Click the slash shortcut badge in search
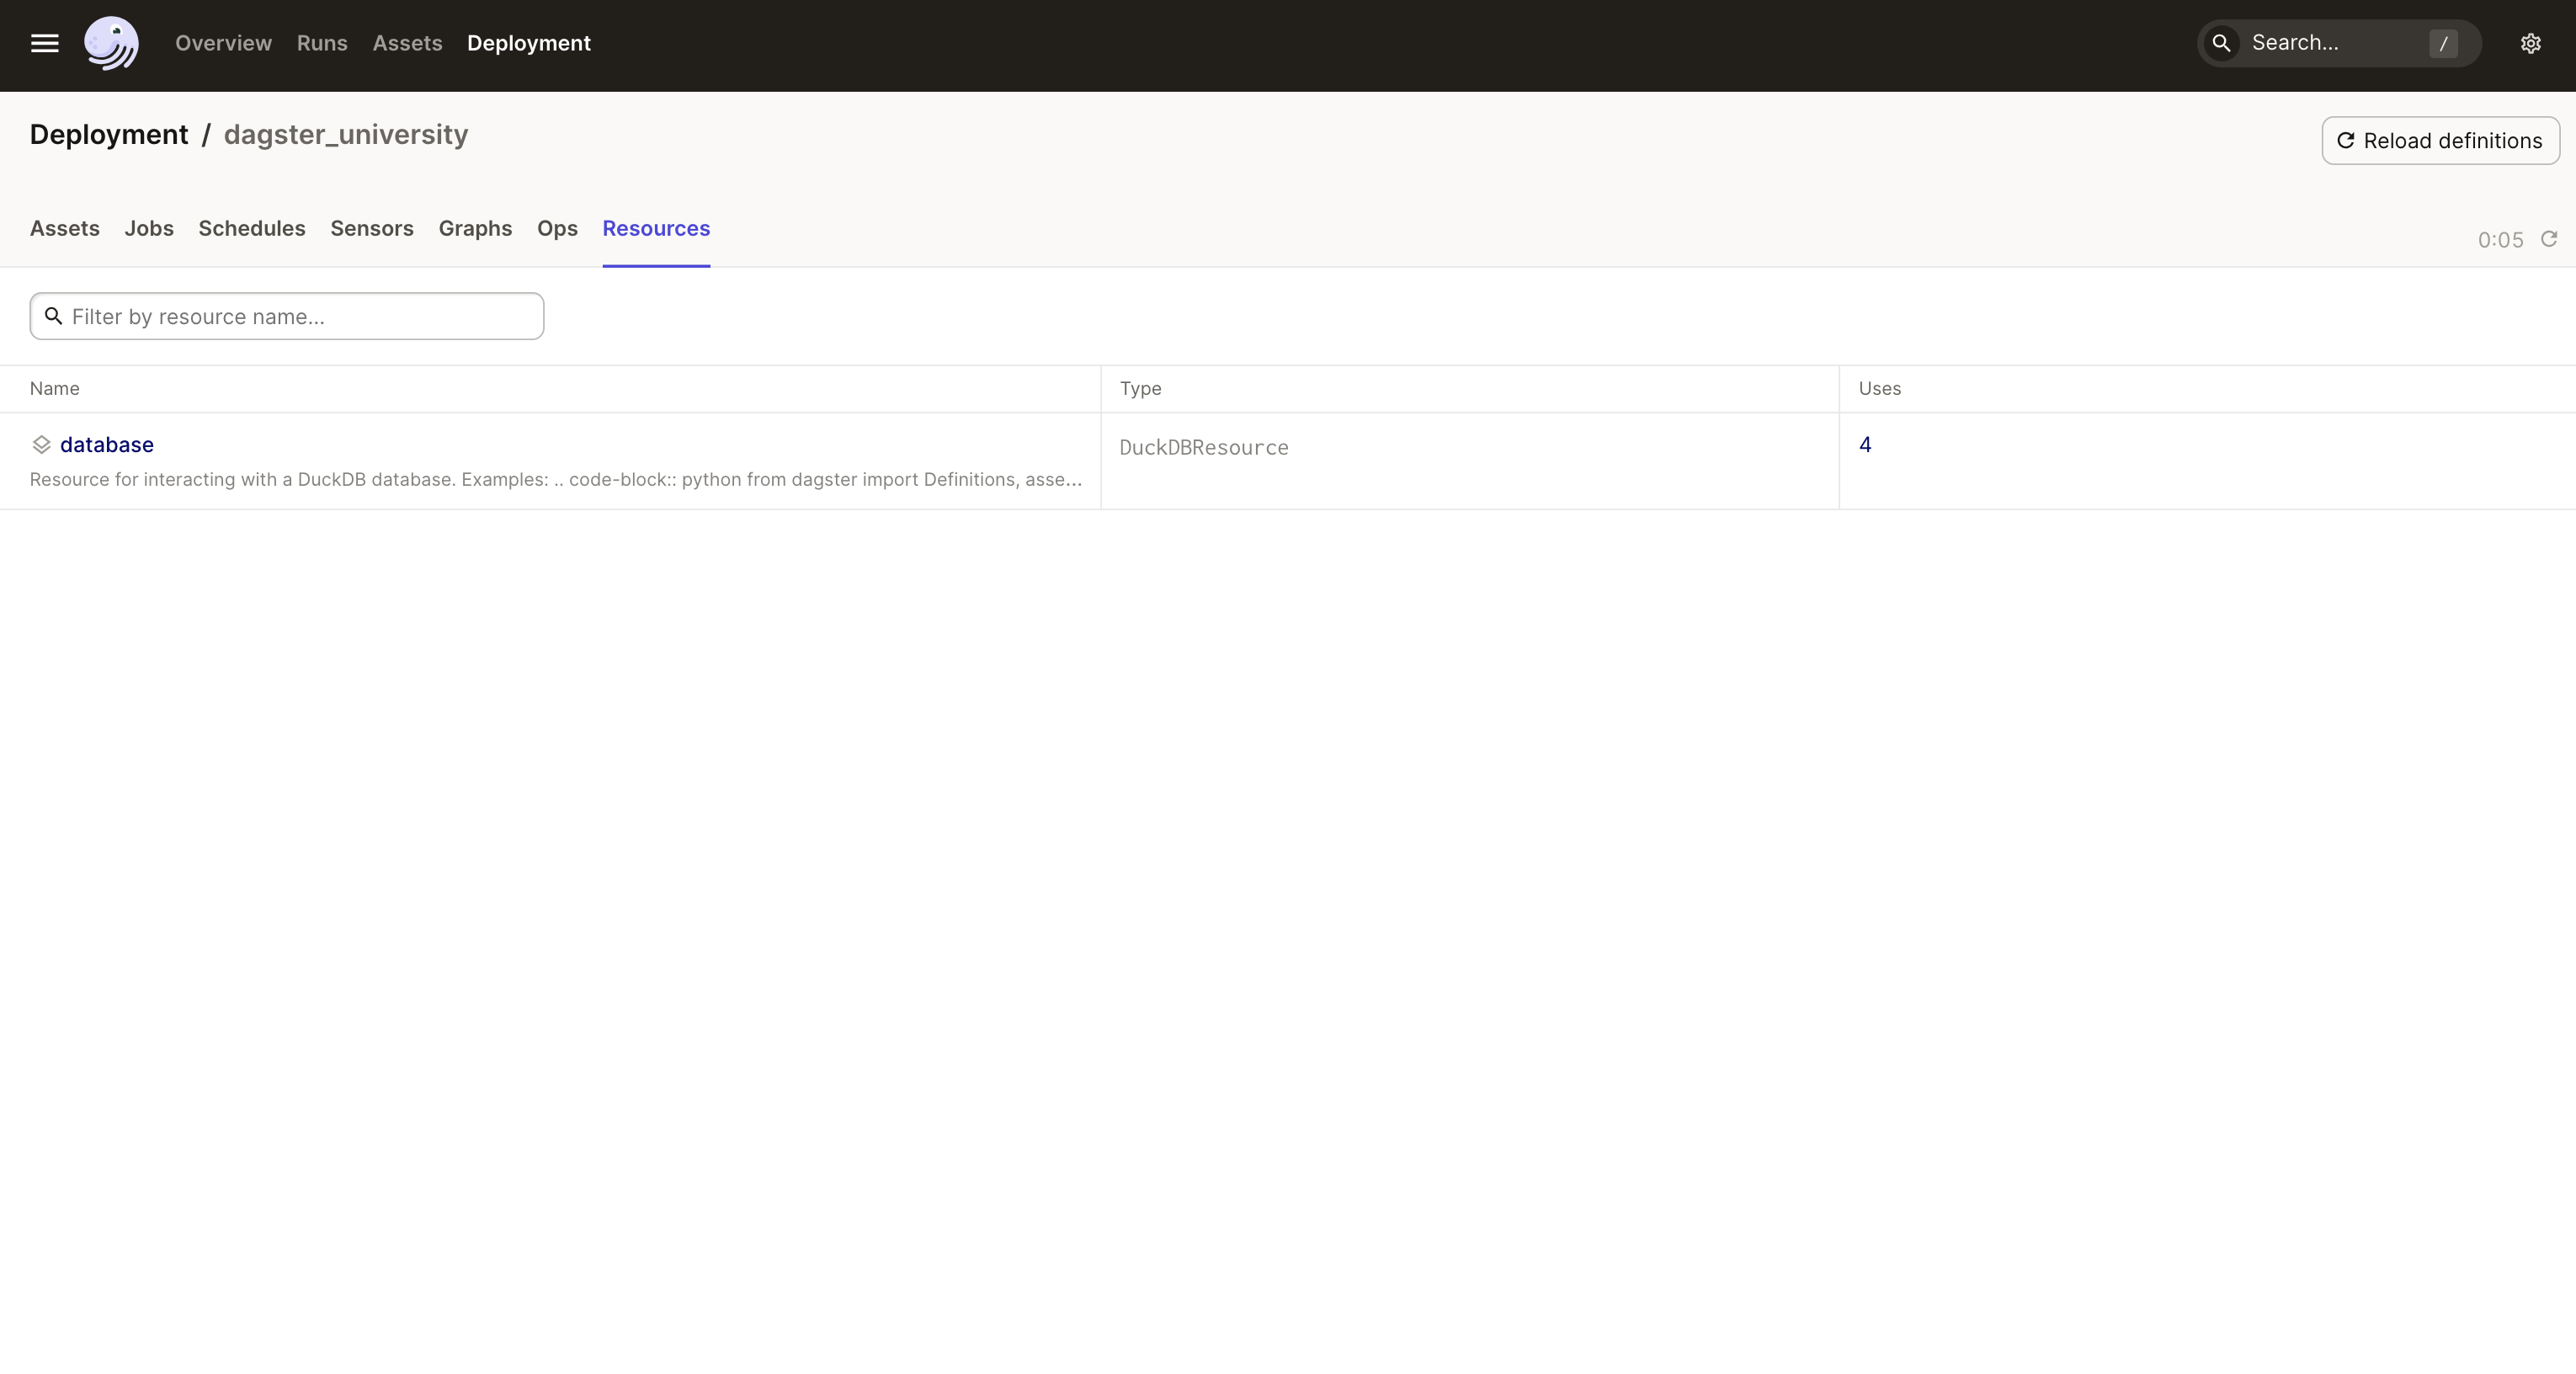Screen dimensions: 2576x1374 (x=2443, y=43)
